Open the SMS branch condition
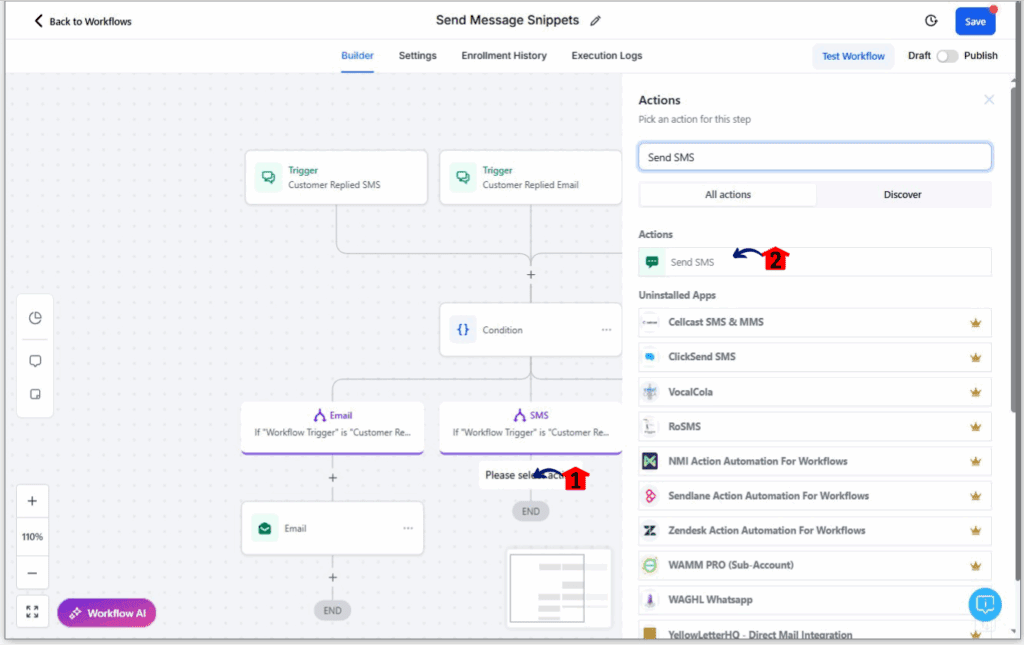 [x=530, y=427]
